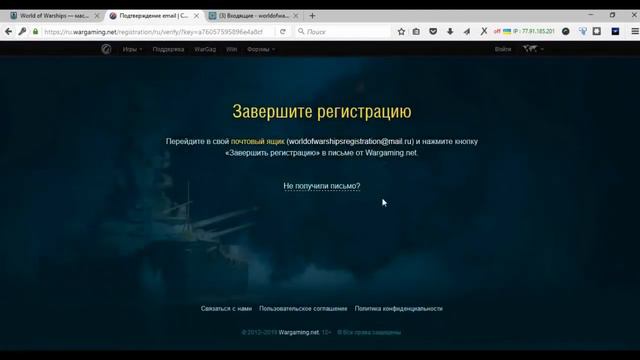The image size is (640, 360).
Task: Select the Подтверждение email tab
Action: 153,16
